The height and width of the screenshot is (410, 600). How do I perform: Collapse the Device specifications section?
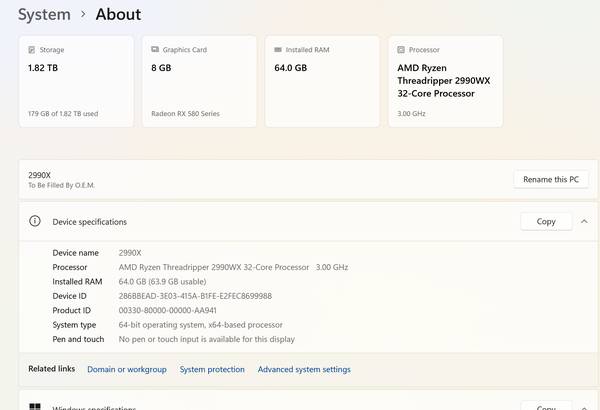[x=584, y=221]
